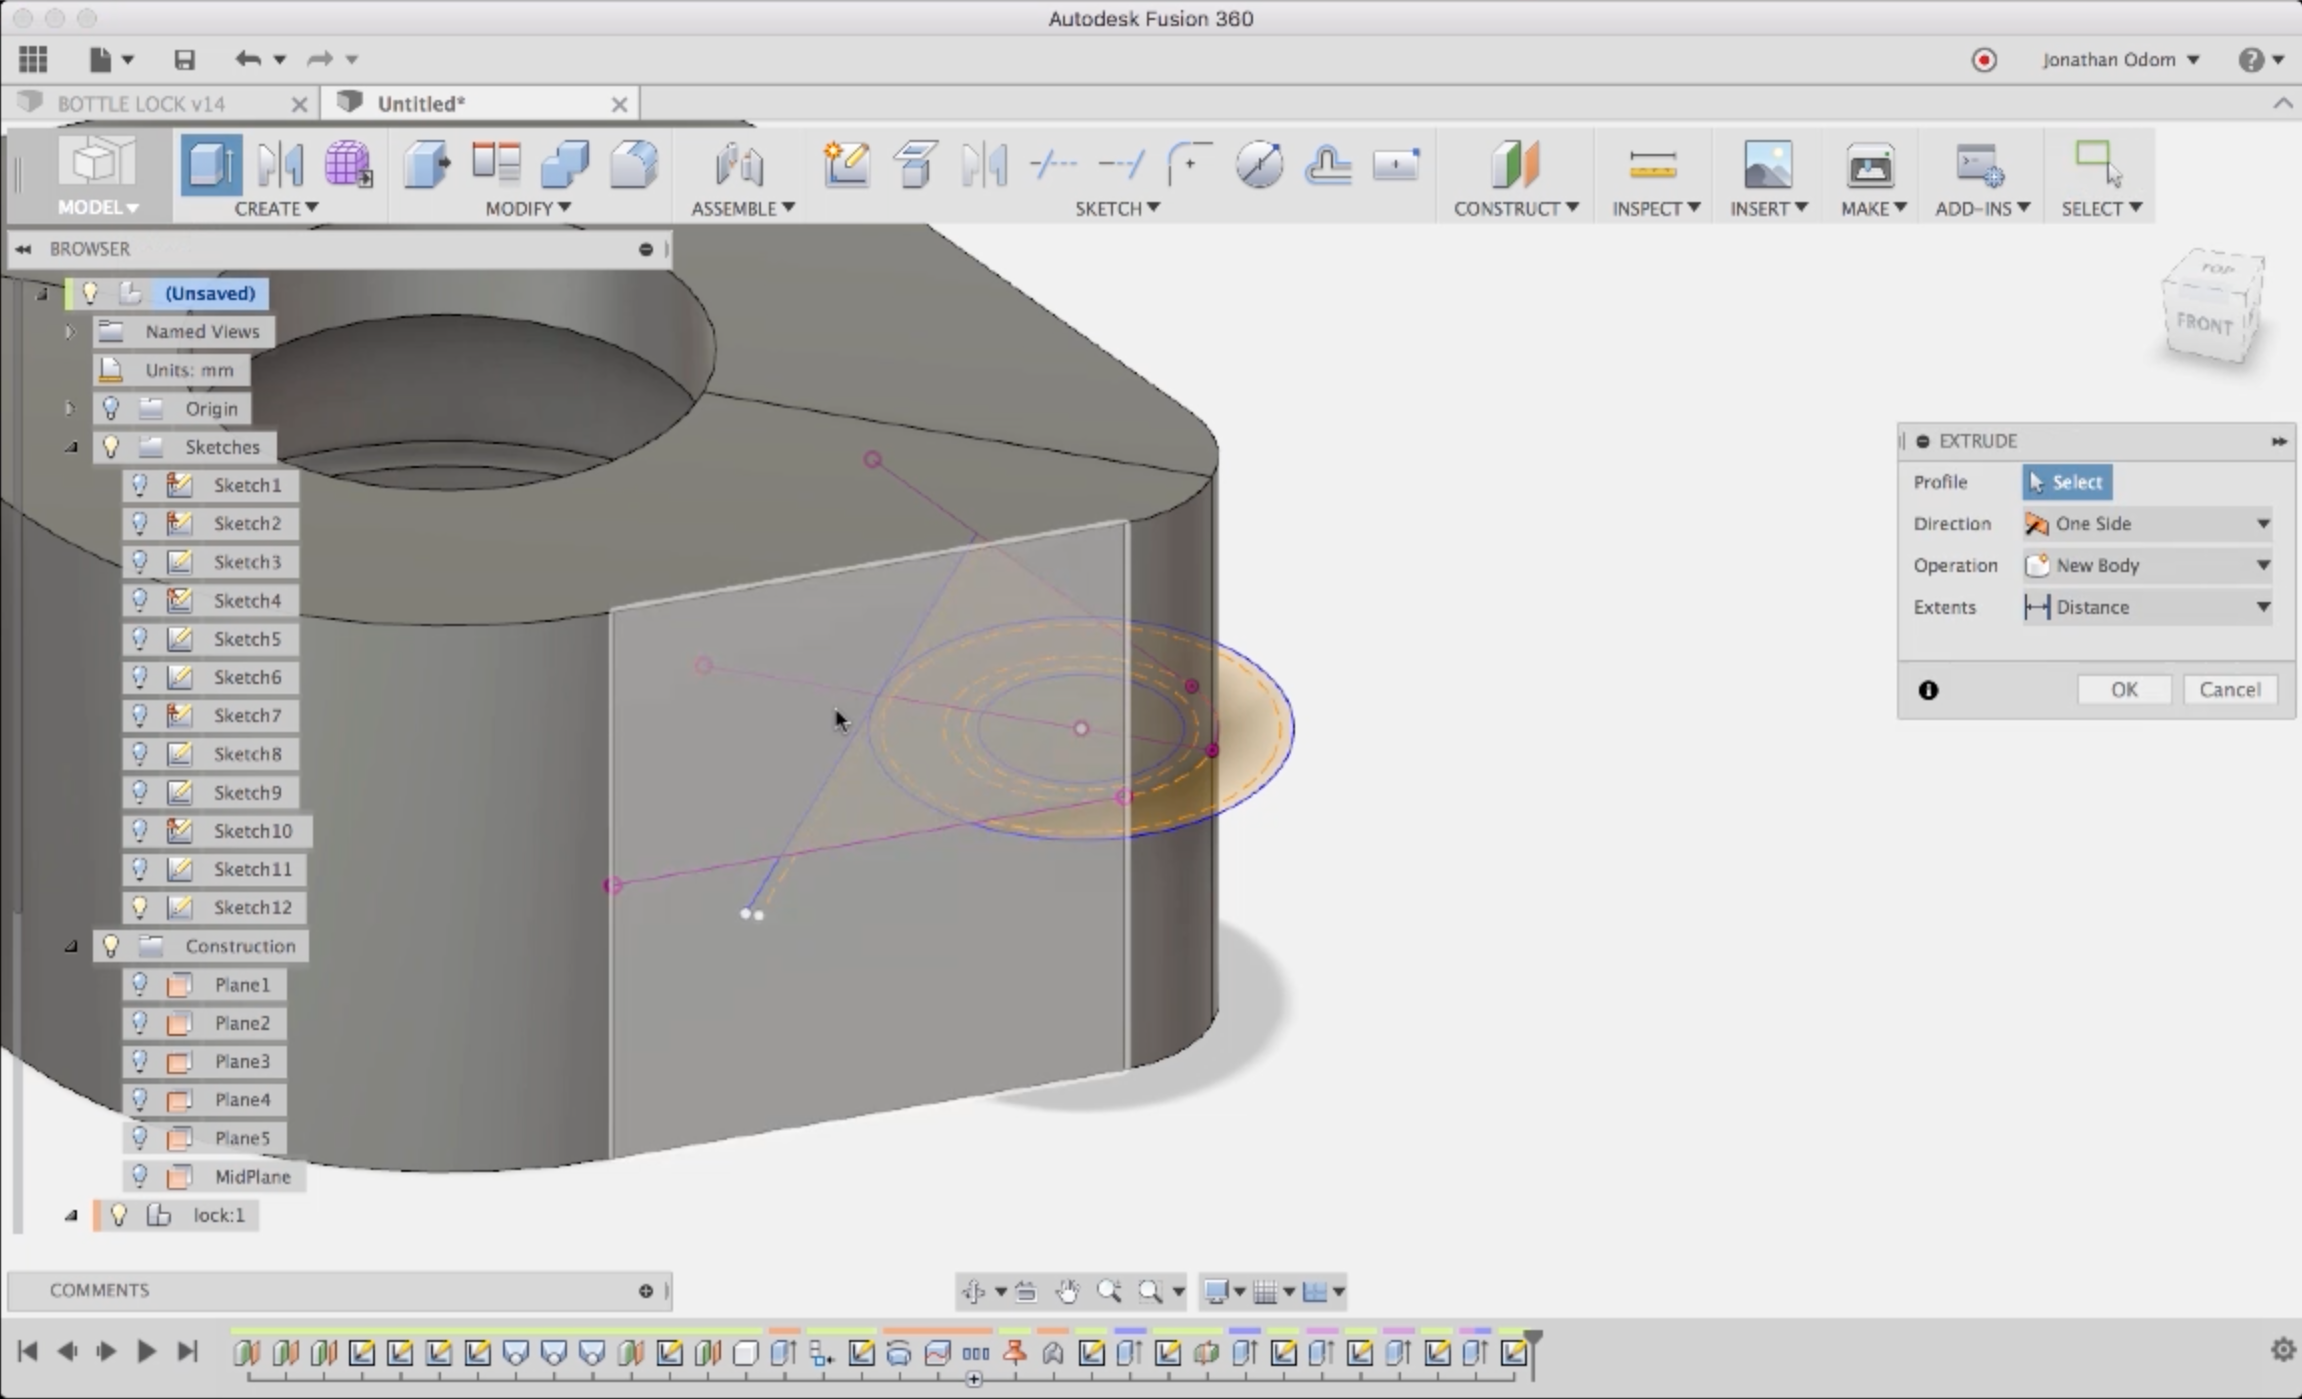Click the Pan hand icon in navigation bar

pyautogui.click(x=1068, y=1291)
